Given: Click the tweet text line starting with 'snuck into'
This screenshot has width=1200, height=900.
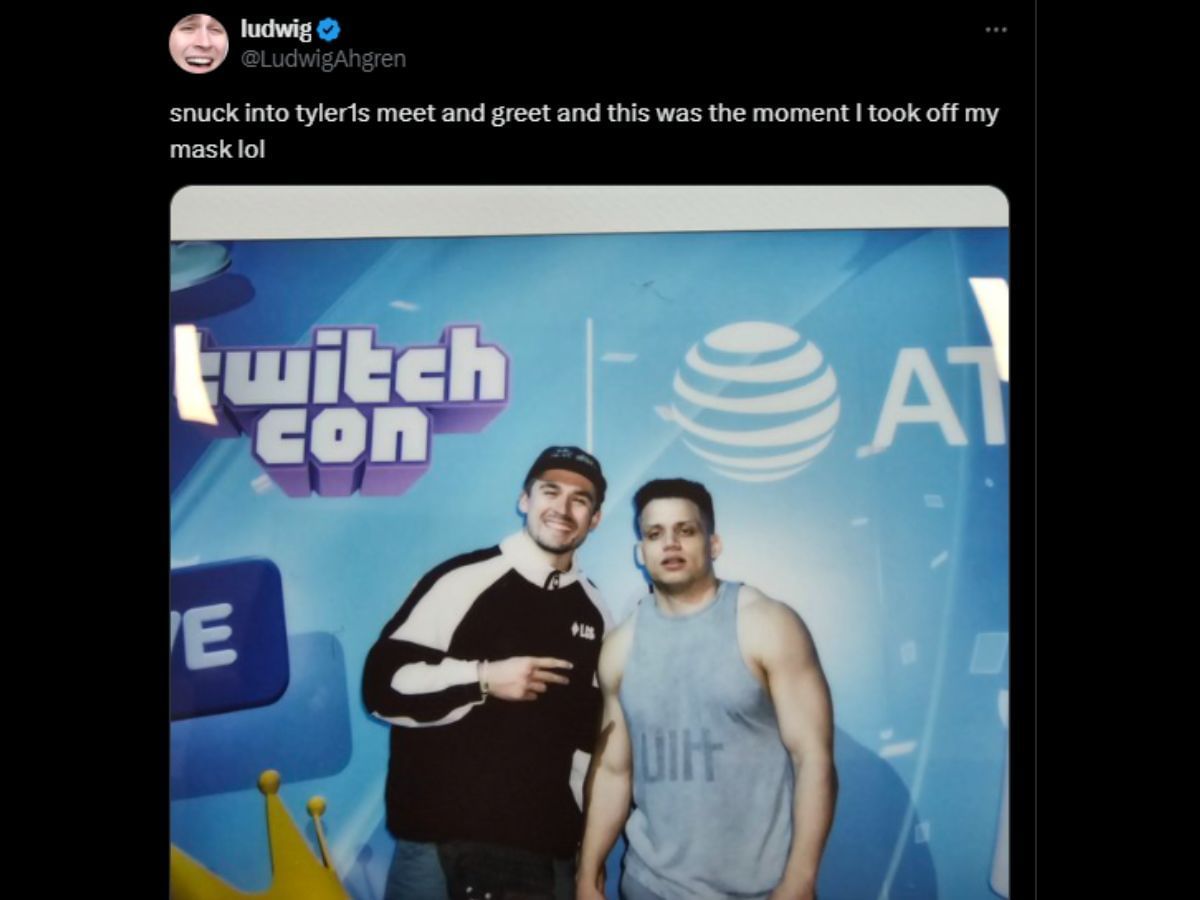Looking at the screenshot, I should point(400,114).
